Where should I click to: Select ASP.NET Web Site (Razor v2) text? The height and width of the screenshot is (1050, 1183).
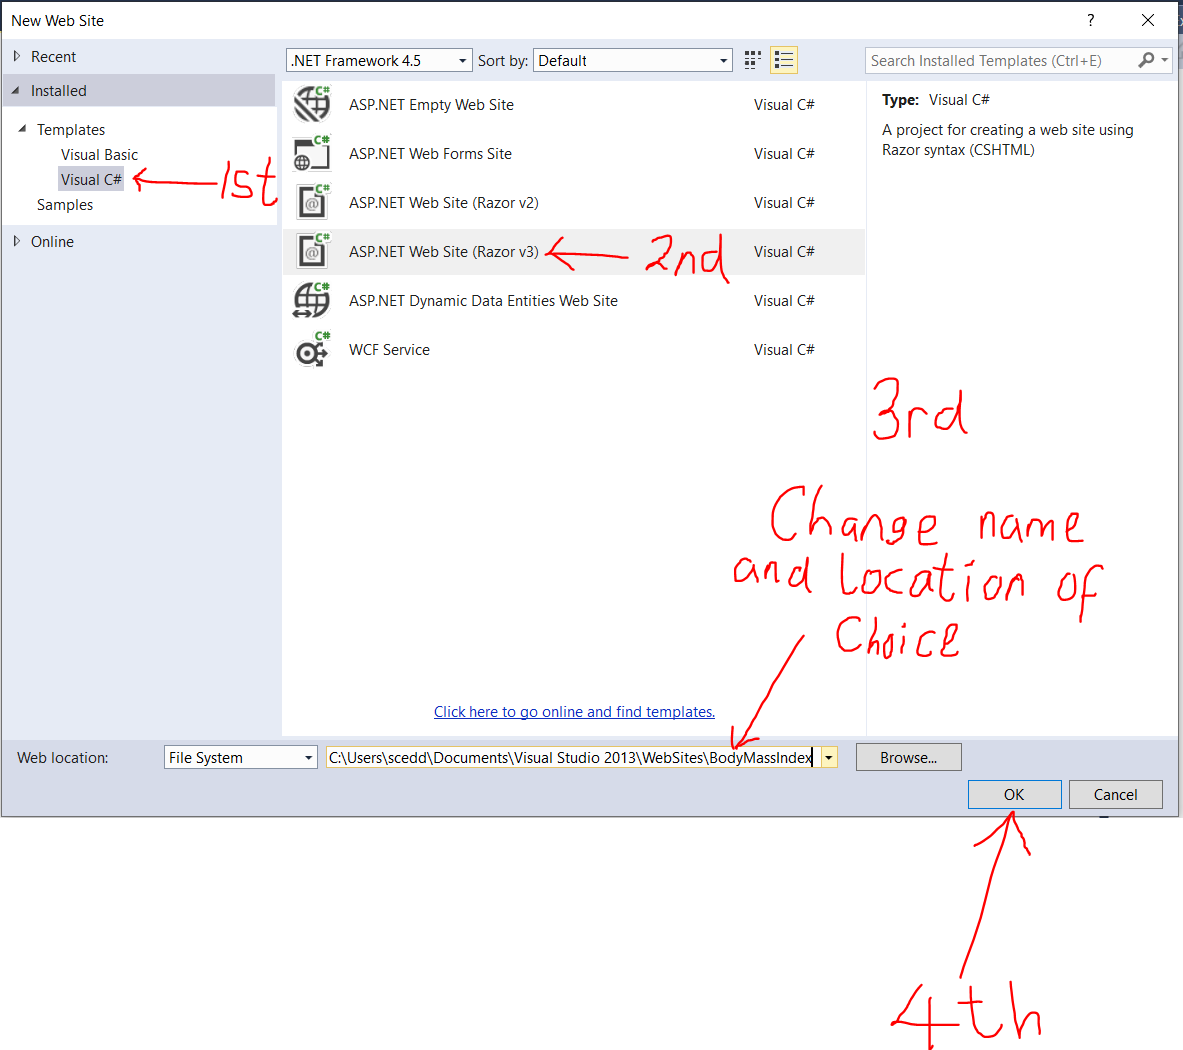click(x=444, y=203)
